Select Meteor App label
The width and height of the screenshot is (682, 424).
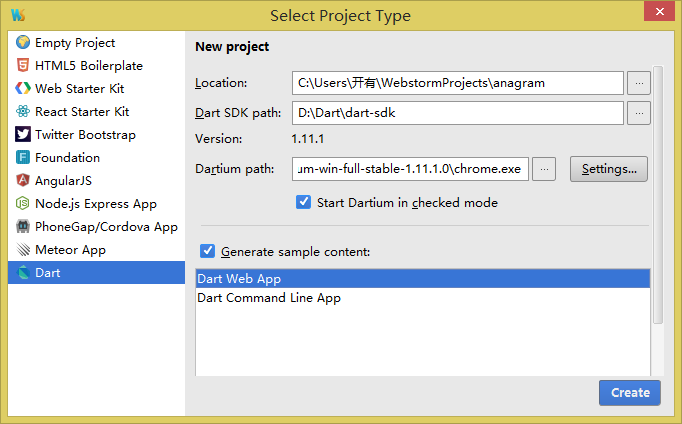click(70, 250)
